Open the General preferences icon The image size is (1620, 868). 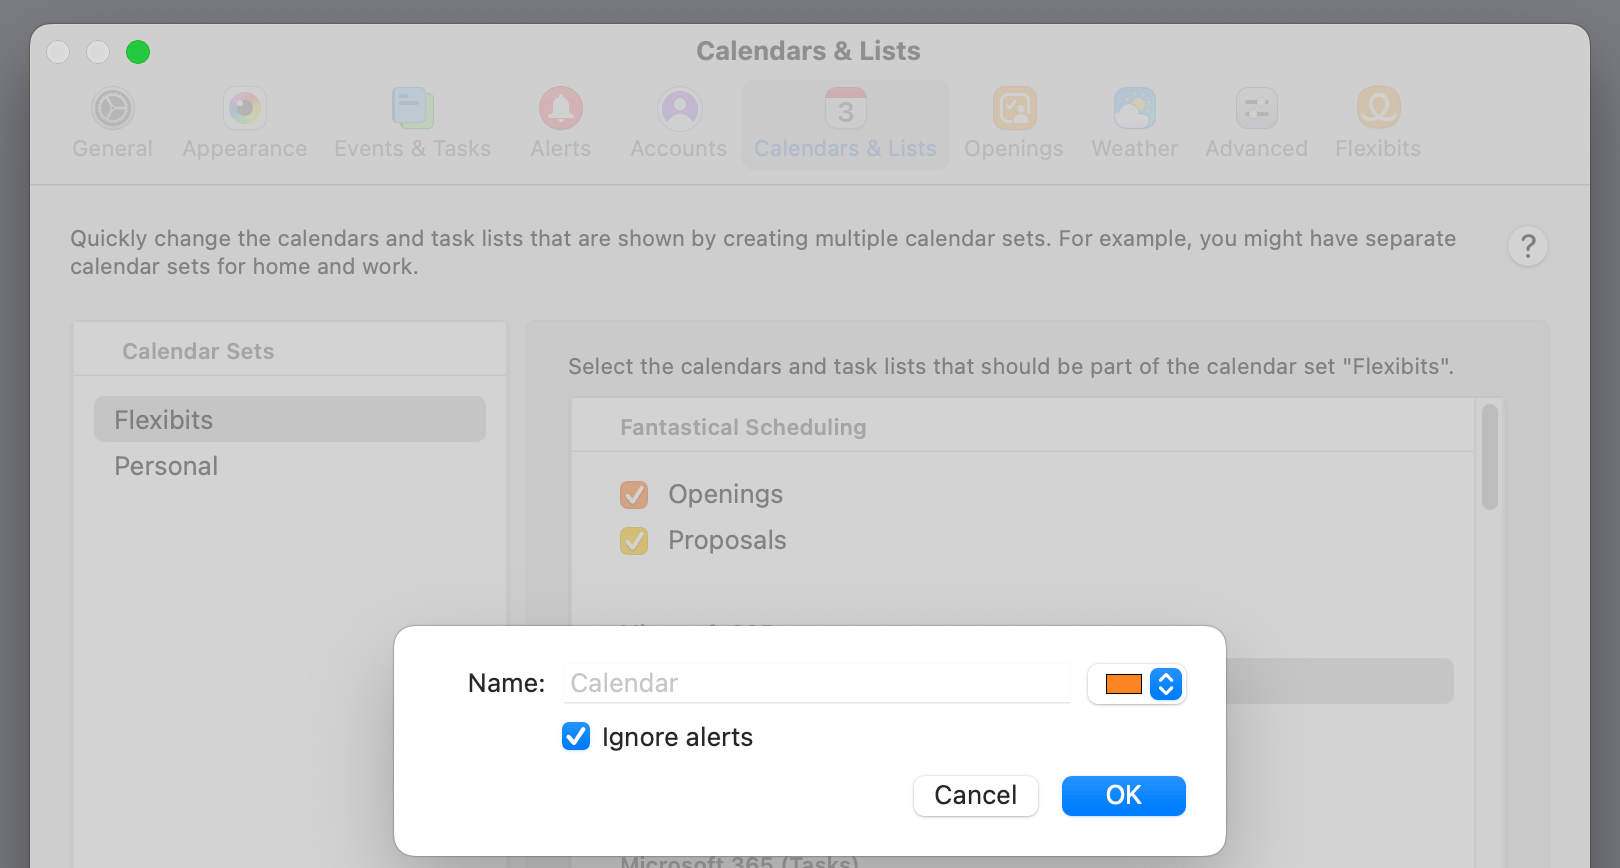click(x=113, y=109)
